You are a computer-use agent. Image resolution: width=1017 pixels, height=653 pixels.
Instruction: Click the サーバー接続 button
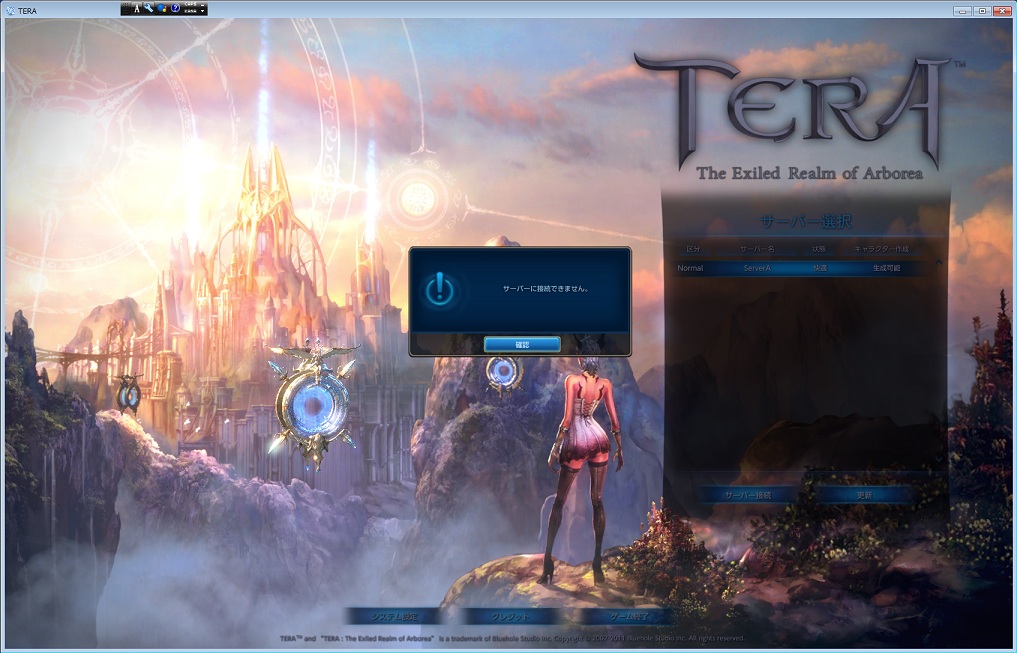pyautogui.click(x=748, y=495)
